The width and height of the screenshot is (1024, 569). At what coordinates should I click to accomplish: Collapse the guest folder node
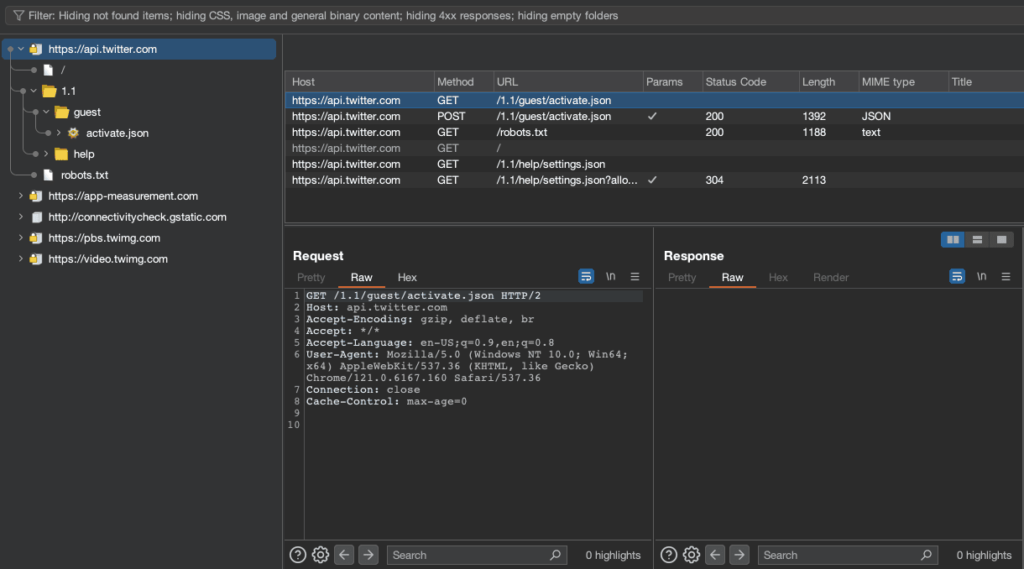[x=46, y=112]
